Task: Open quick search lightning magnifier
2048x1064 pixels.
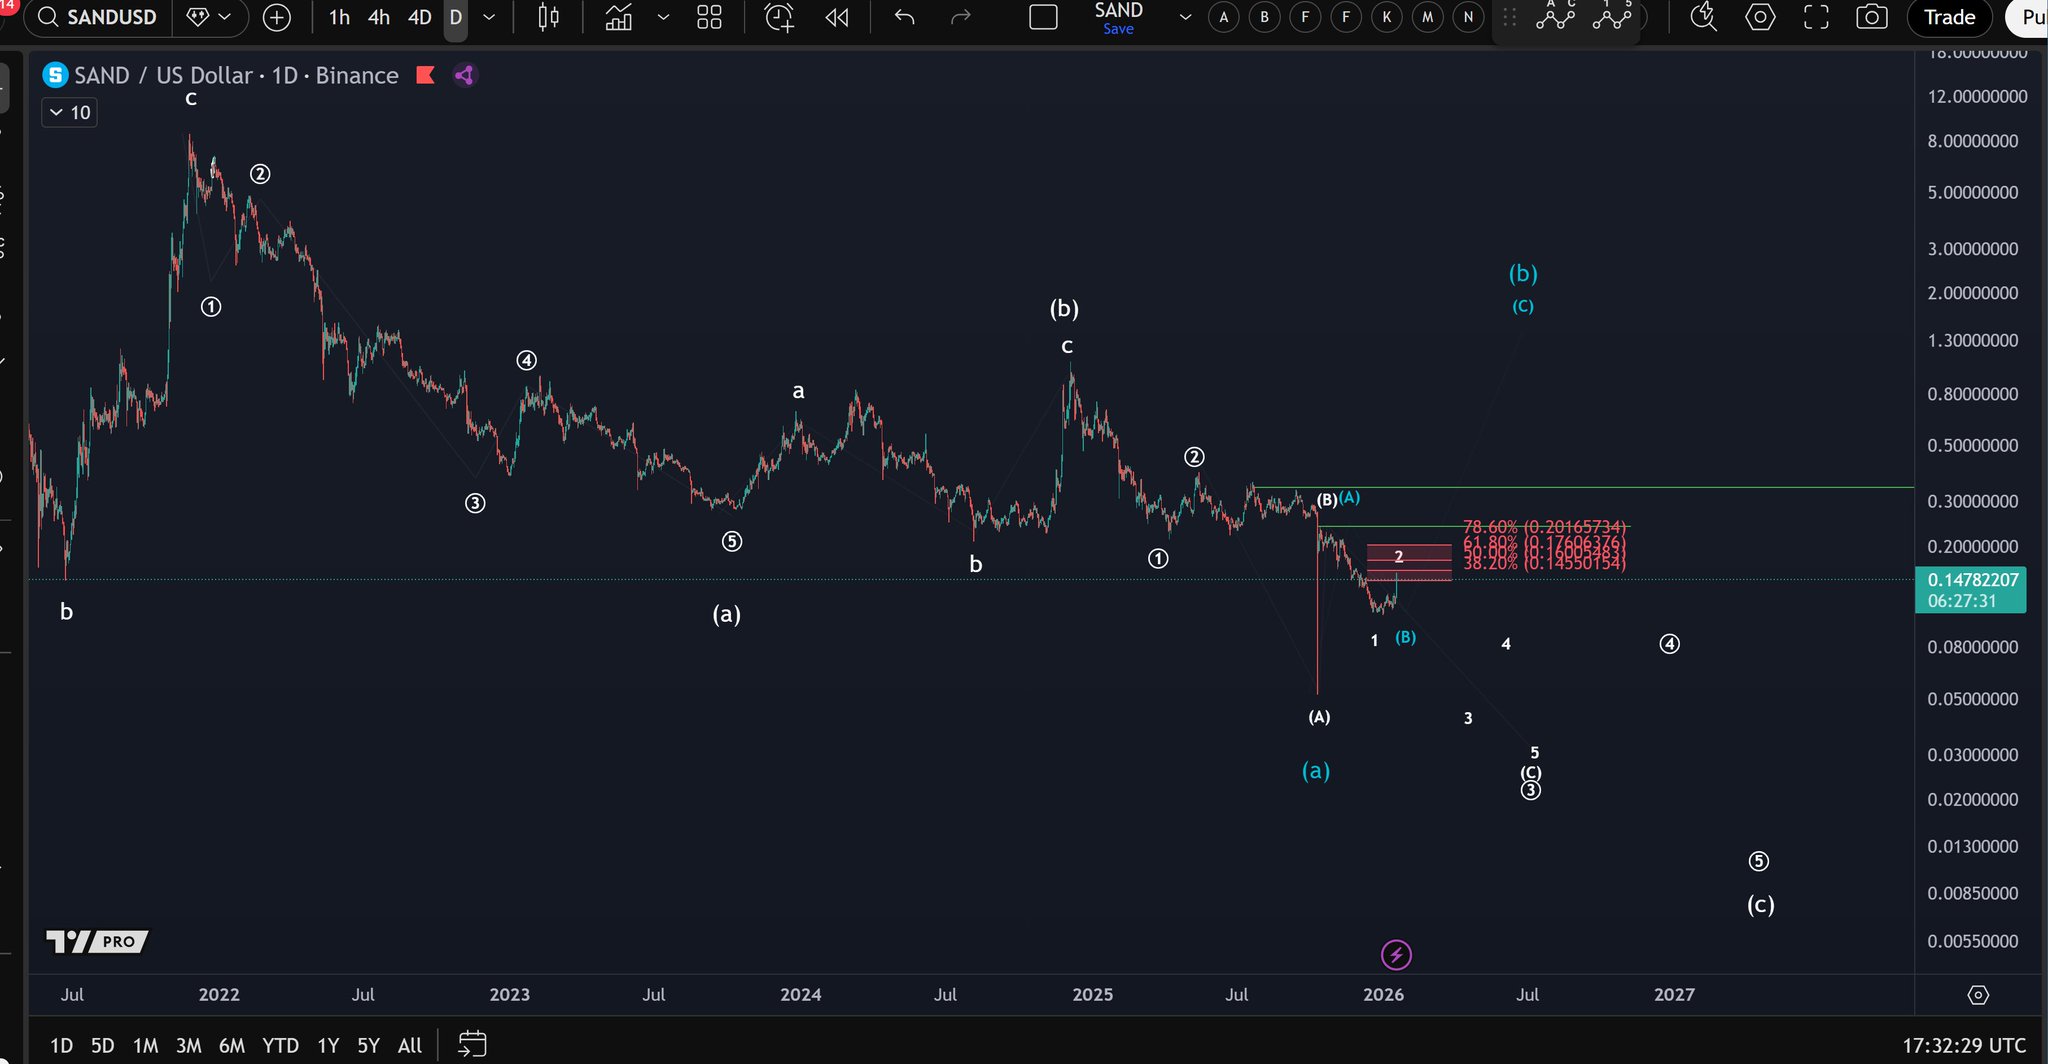Action: 1703,17
